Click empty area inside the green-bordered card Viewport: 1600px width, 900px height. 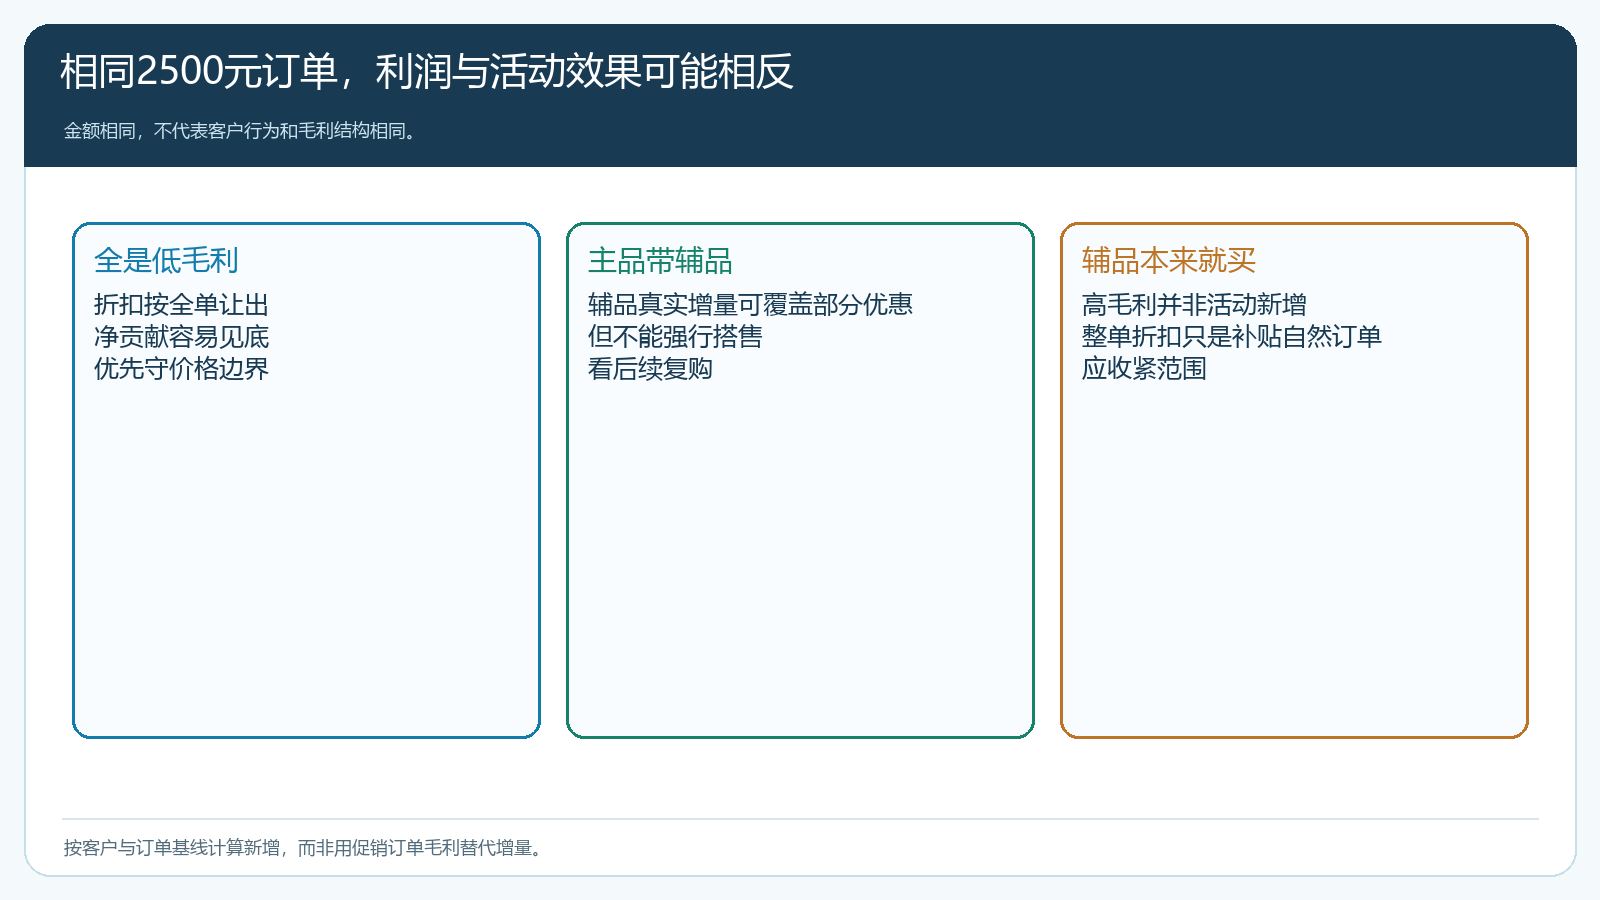(x=800, y=560)
